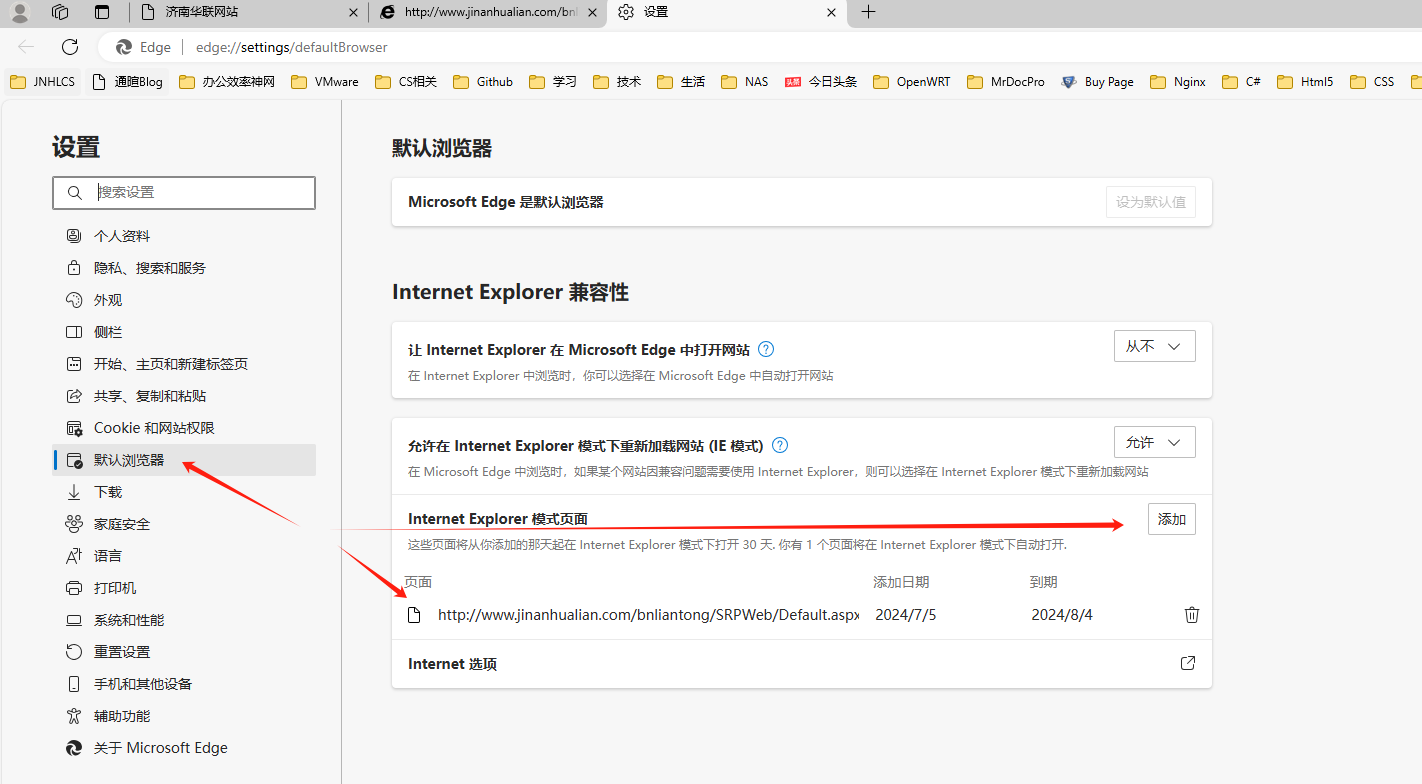
Task: Click the 搜索设置 search box
Action: tap(184, 193)
